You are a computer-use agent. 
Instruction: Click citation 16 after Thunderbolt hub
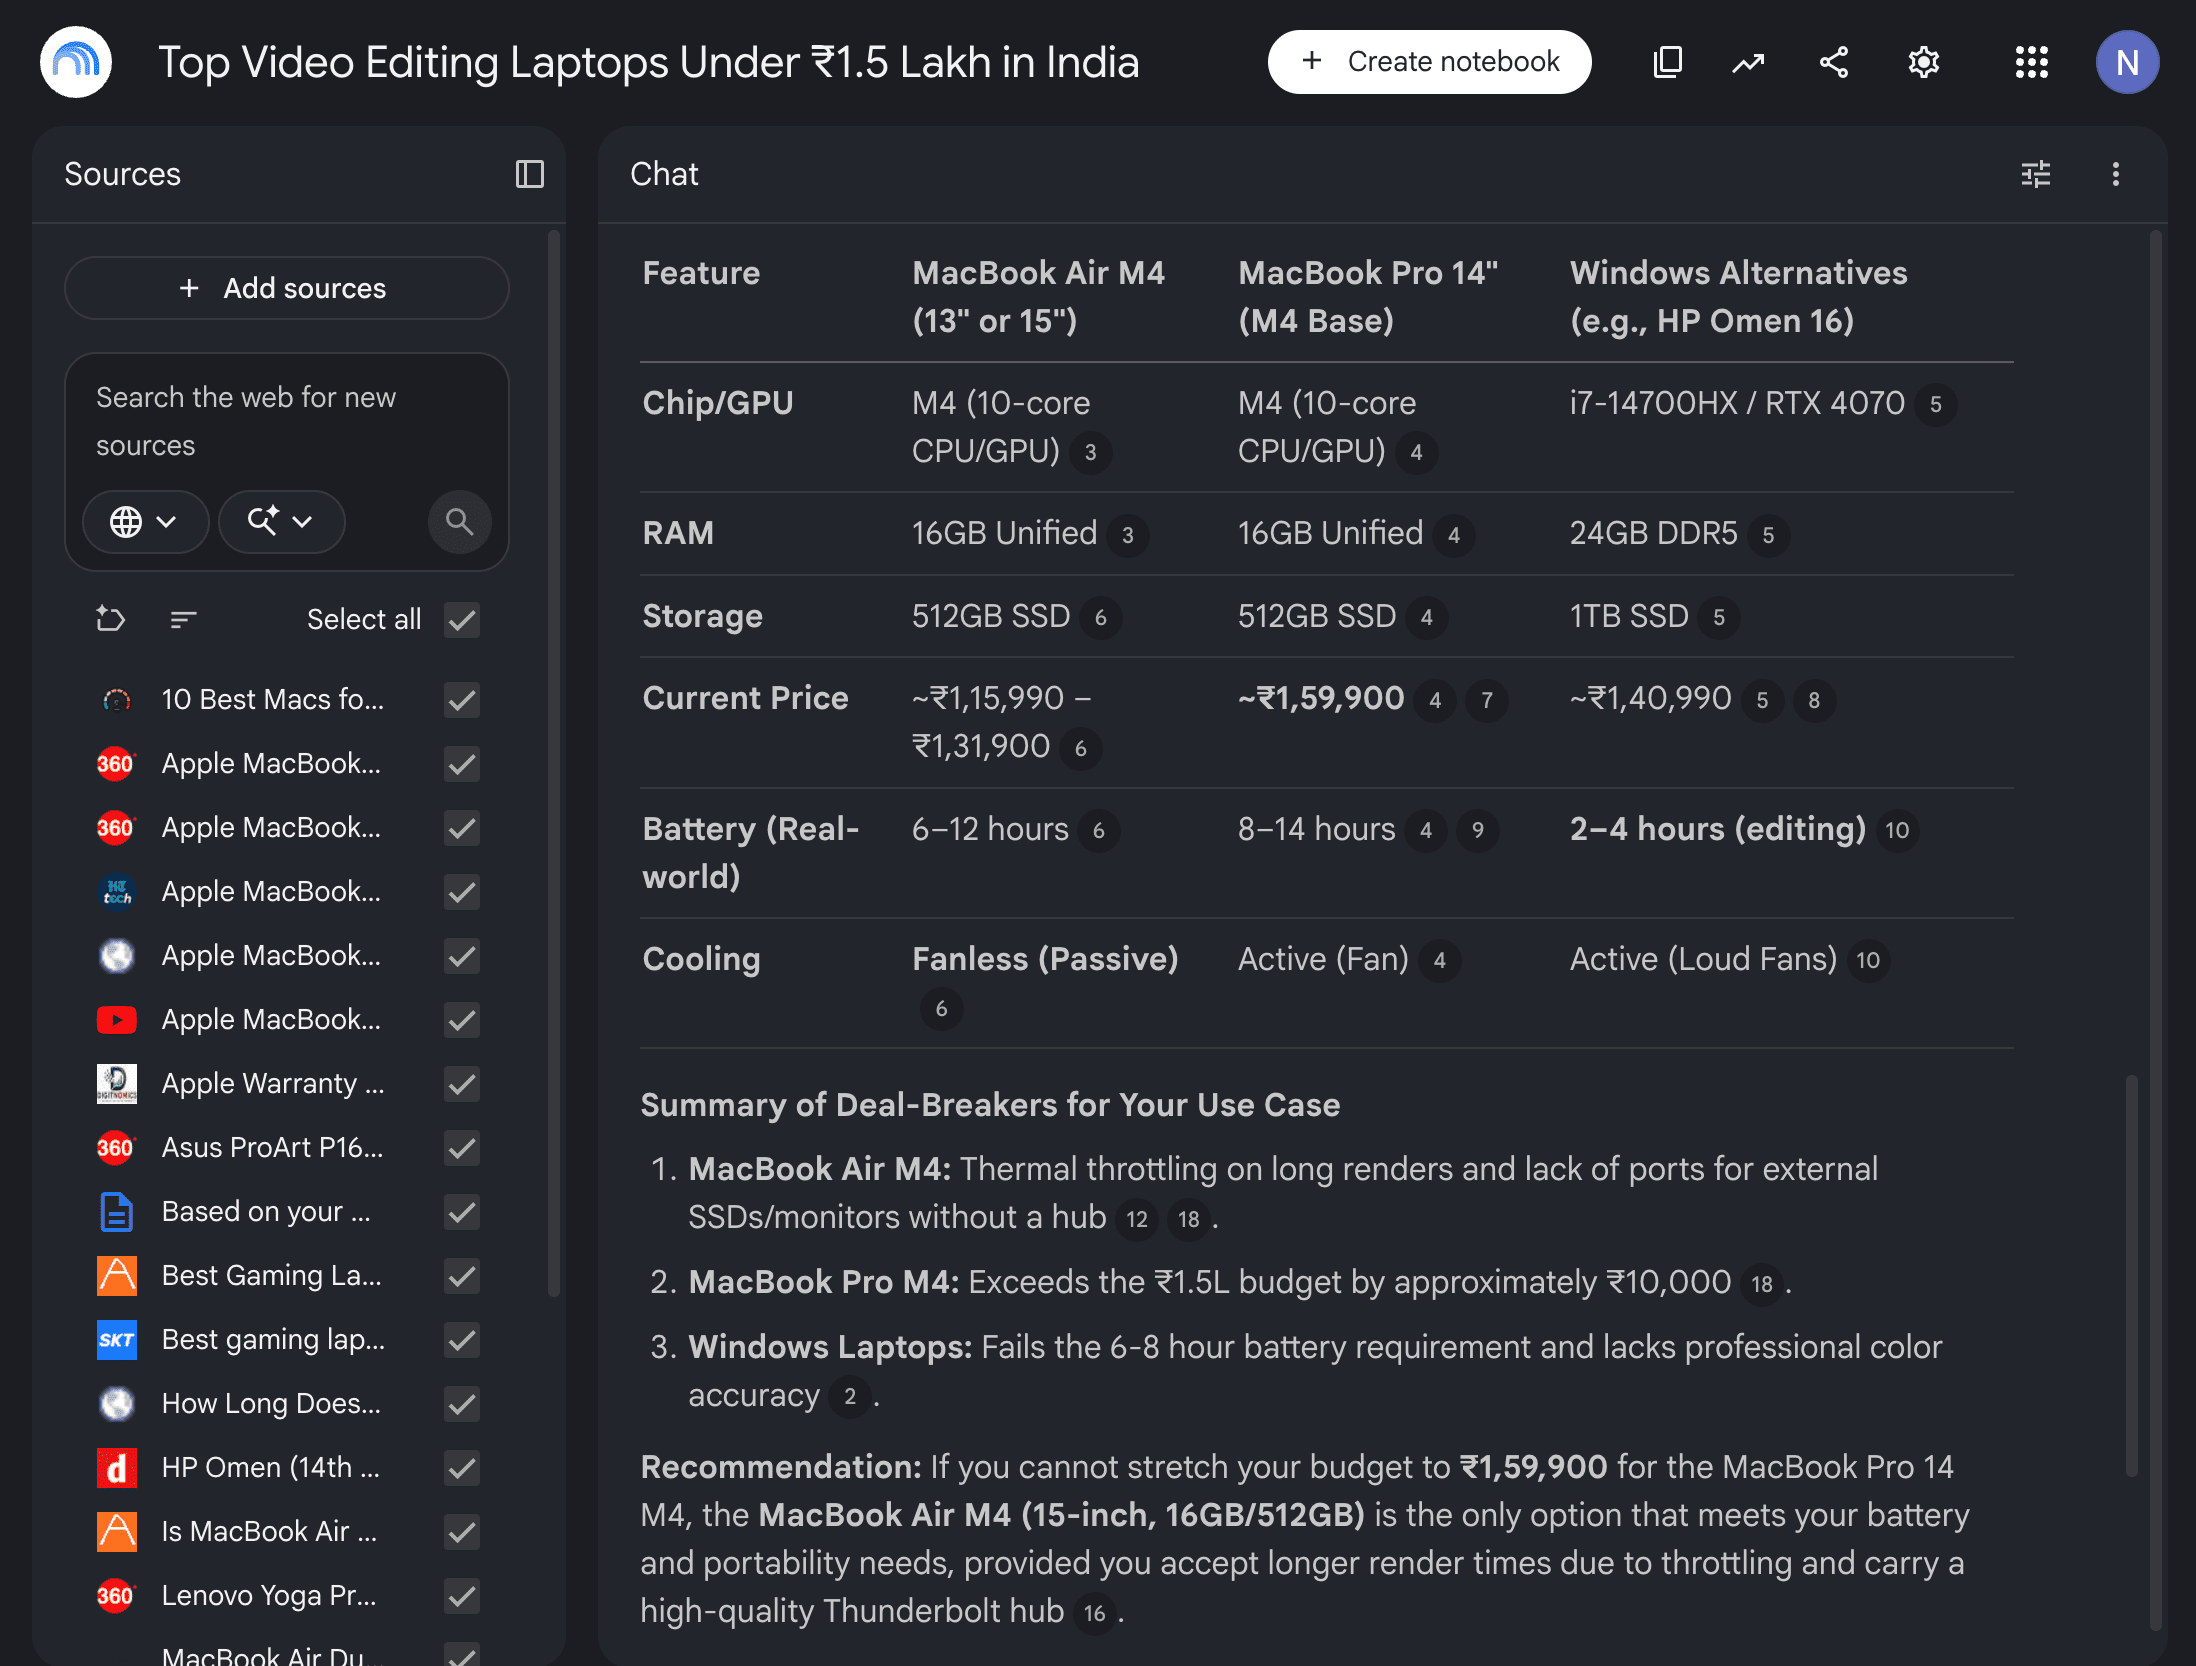1094,1613
